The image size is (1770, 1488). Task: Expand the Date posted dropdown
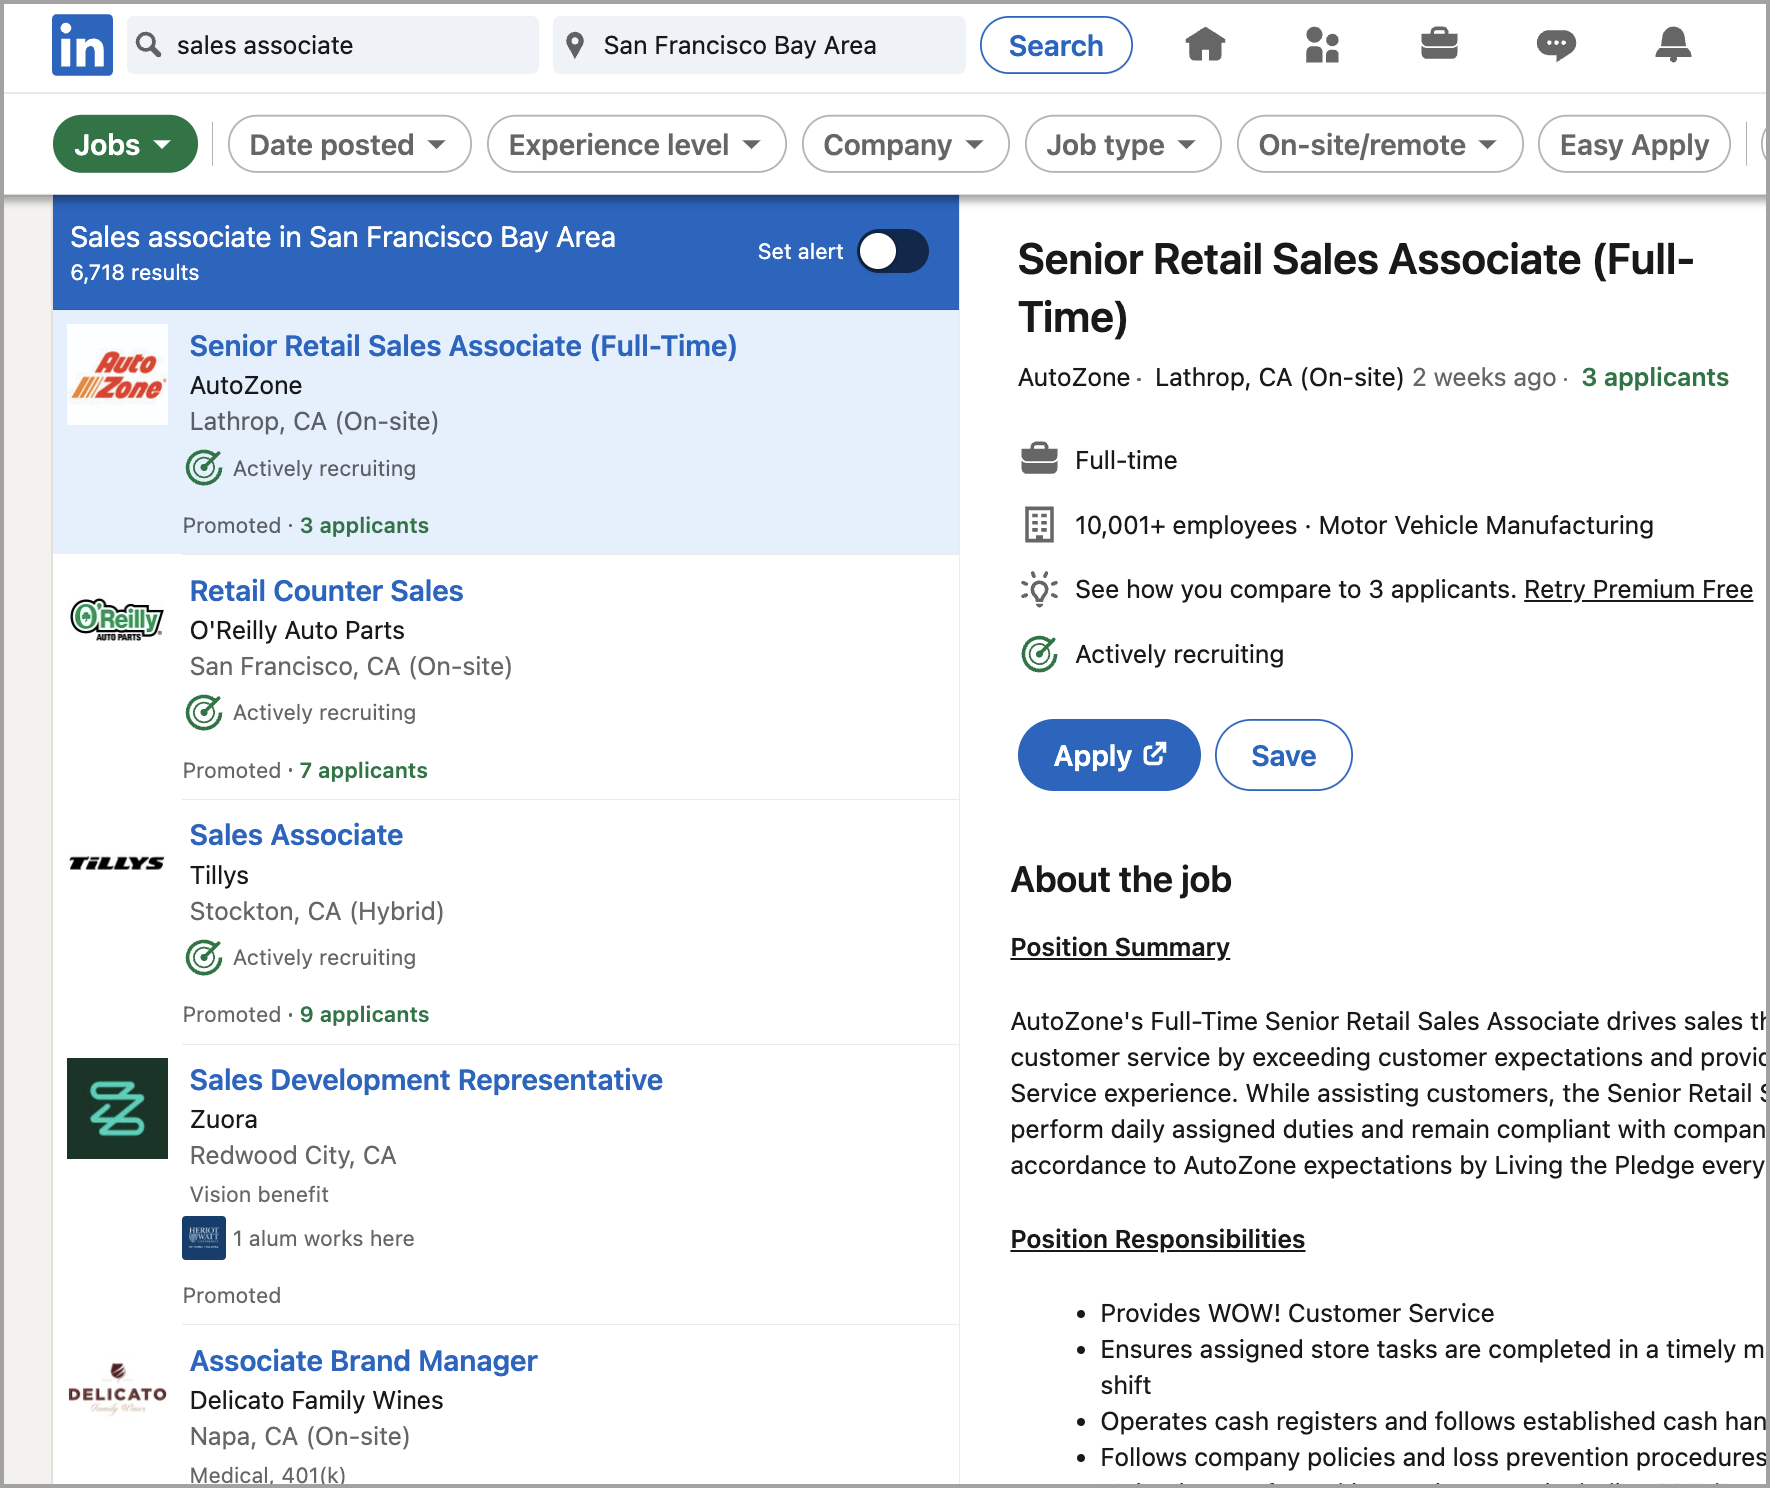coord(348,145)
